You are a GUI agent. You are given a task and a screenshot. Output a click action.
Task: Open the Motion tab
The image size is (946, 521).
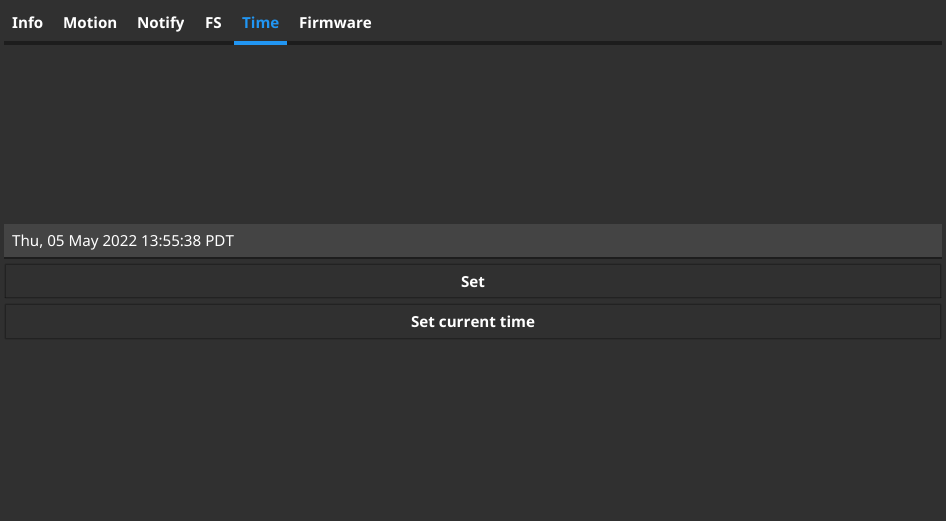(90, 22)
